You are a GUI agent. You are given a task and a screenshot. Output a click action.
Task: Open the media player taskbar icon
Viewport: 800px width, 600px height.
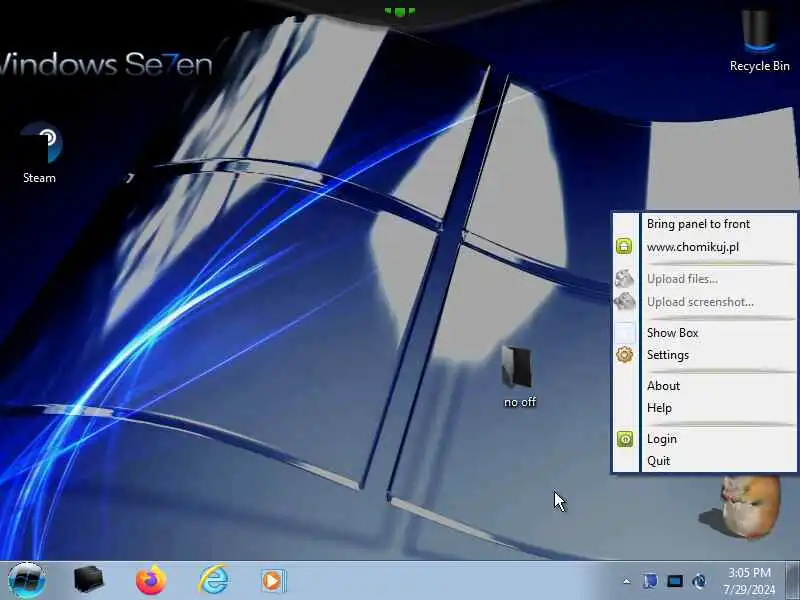pyautogui.click(x=274, y=581)
